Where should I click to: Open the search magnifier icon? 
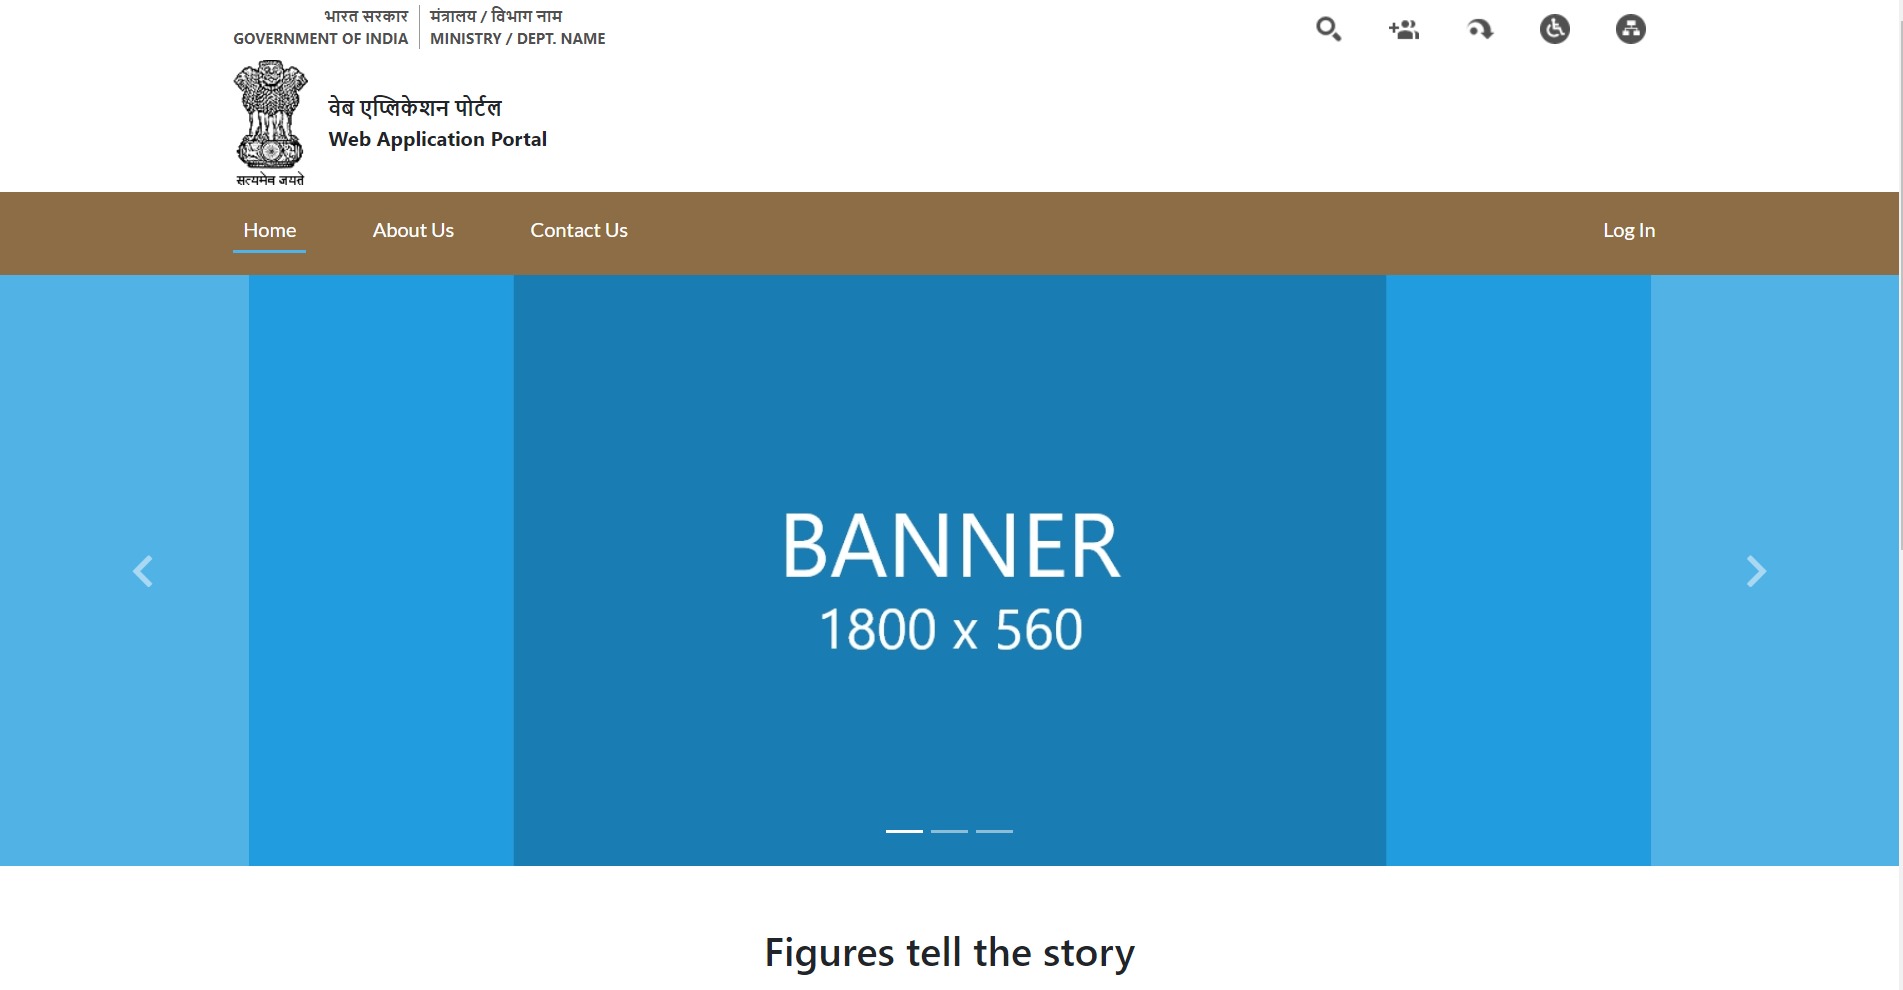[1328, 29]
